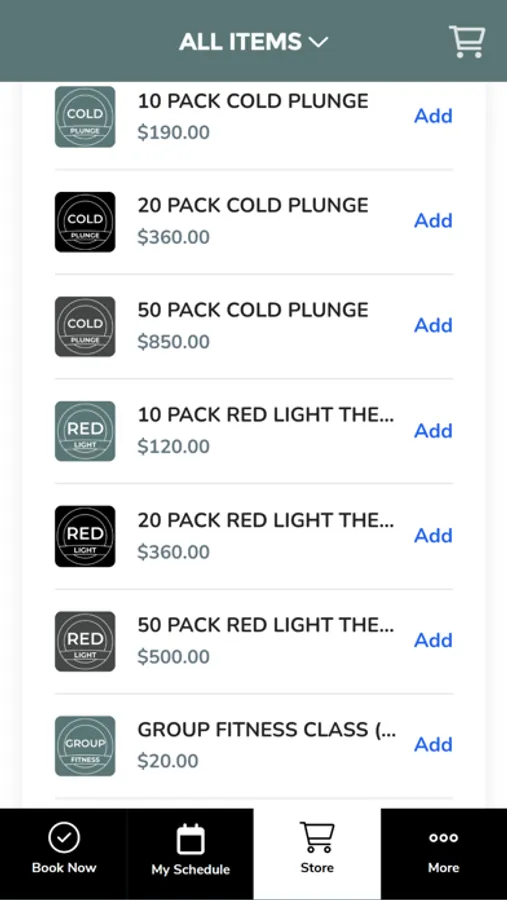Open the shopping cart icon in header
The image size is (507, 900).
point(467,41)
